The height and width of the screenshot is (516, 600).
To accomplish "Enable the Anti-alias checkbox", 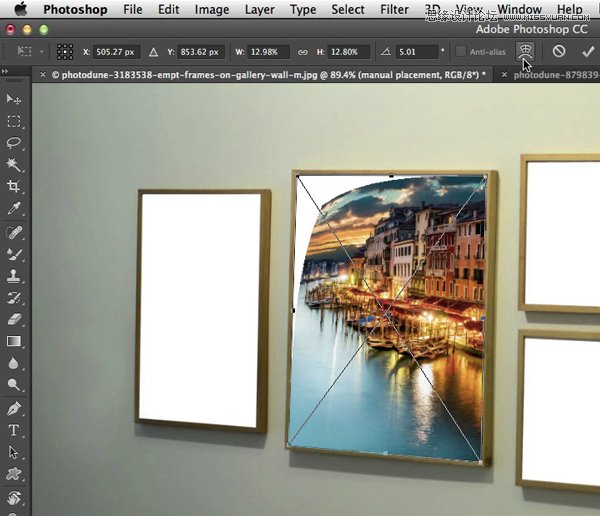I will pyautogui.click(x=461, y=51).
